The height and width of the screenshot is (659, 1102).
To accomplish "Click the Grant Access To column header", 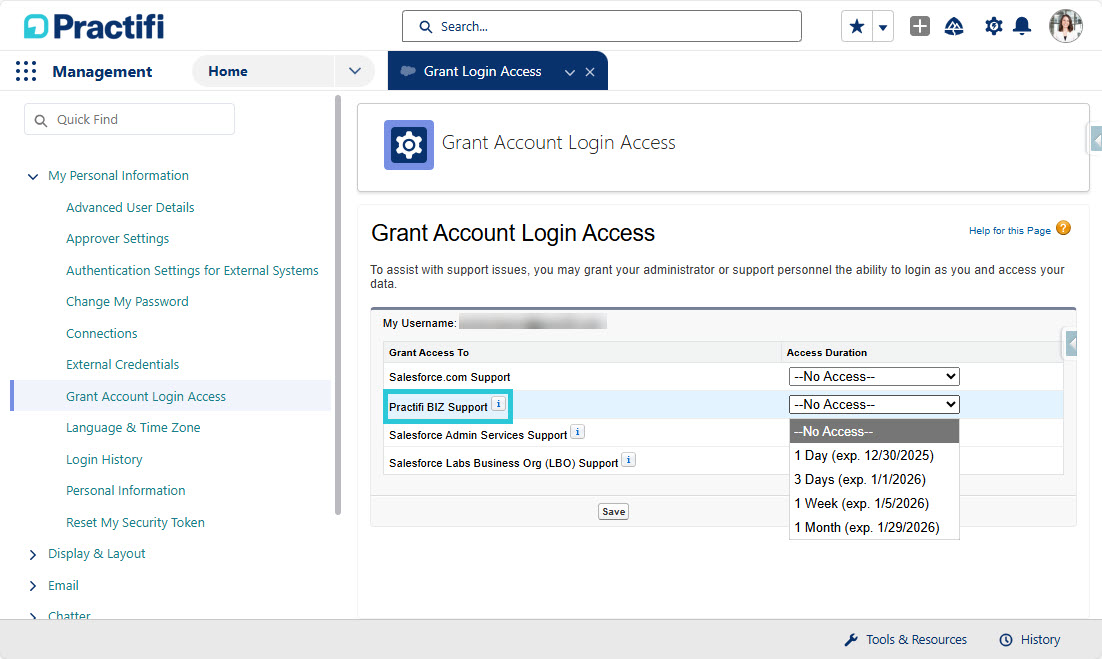I will [429, 353].
